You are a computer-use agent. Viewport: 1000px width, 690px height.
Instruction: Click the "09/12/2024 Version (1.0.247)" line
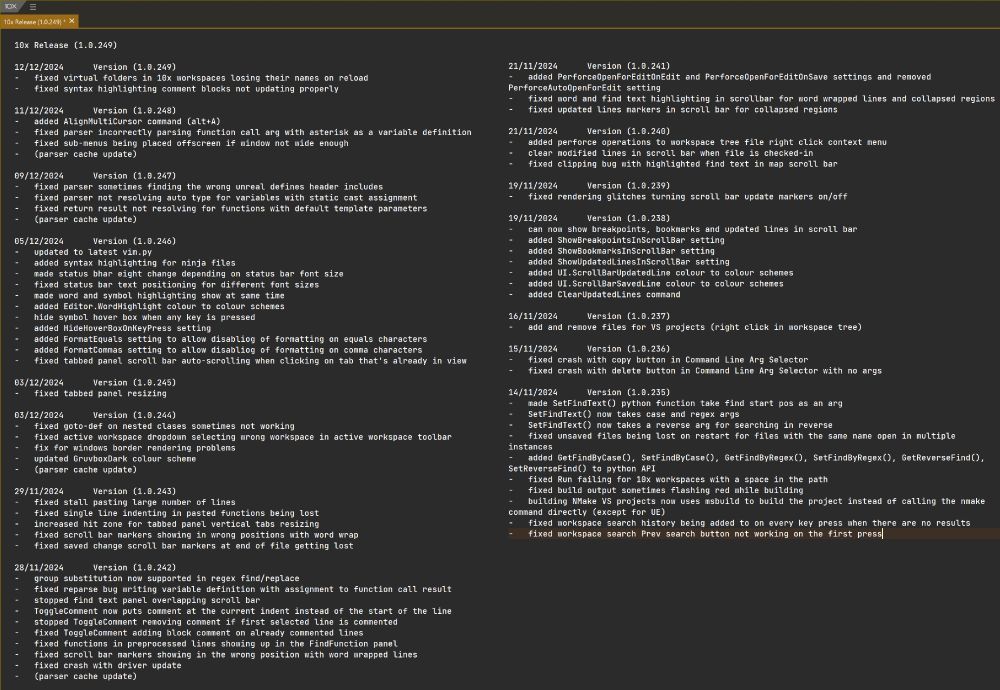coord(95,176)
